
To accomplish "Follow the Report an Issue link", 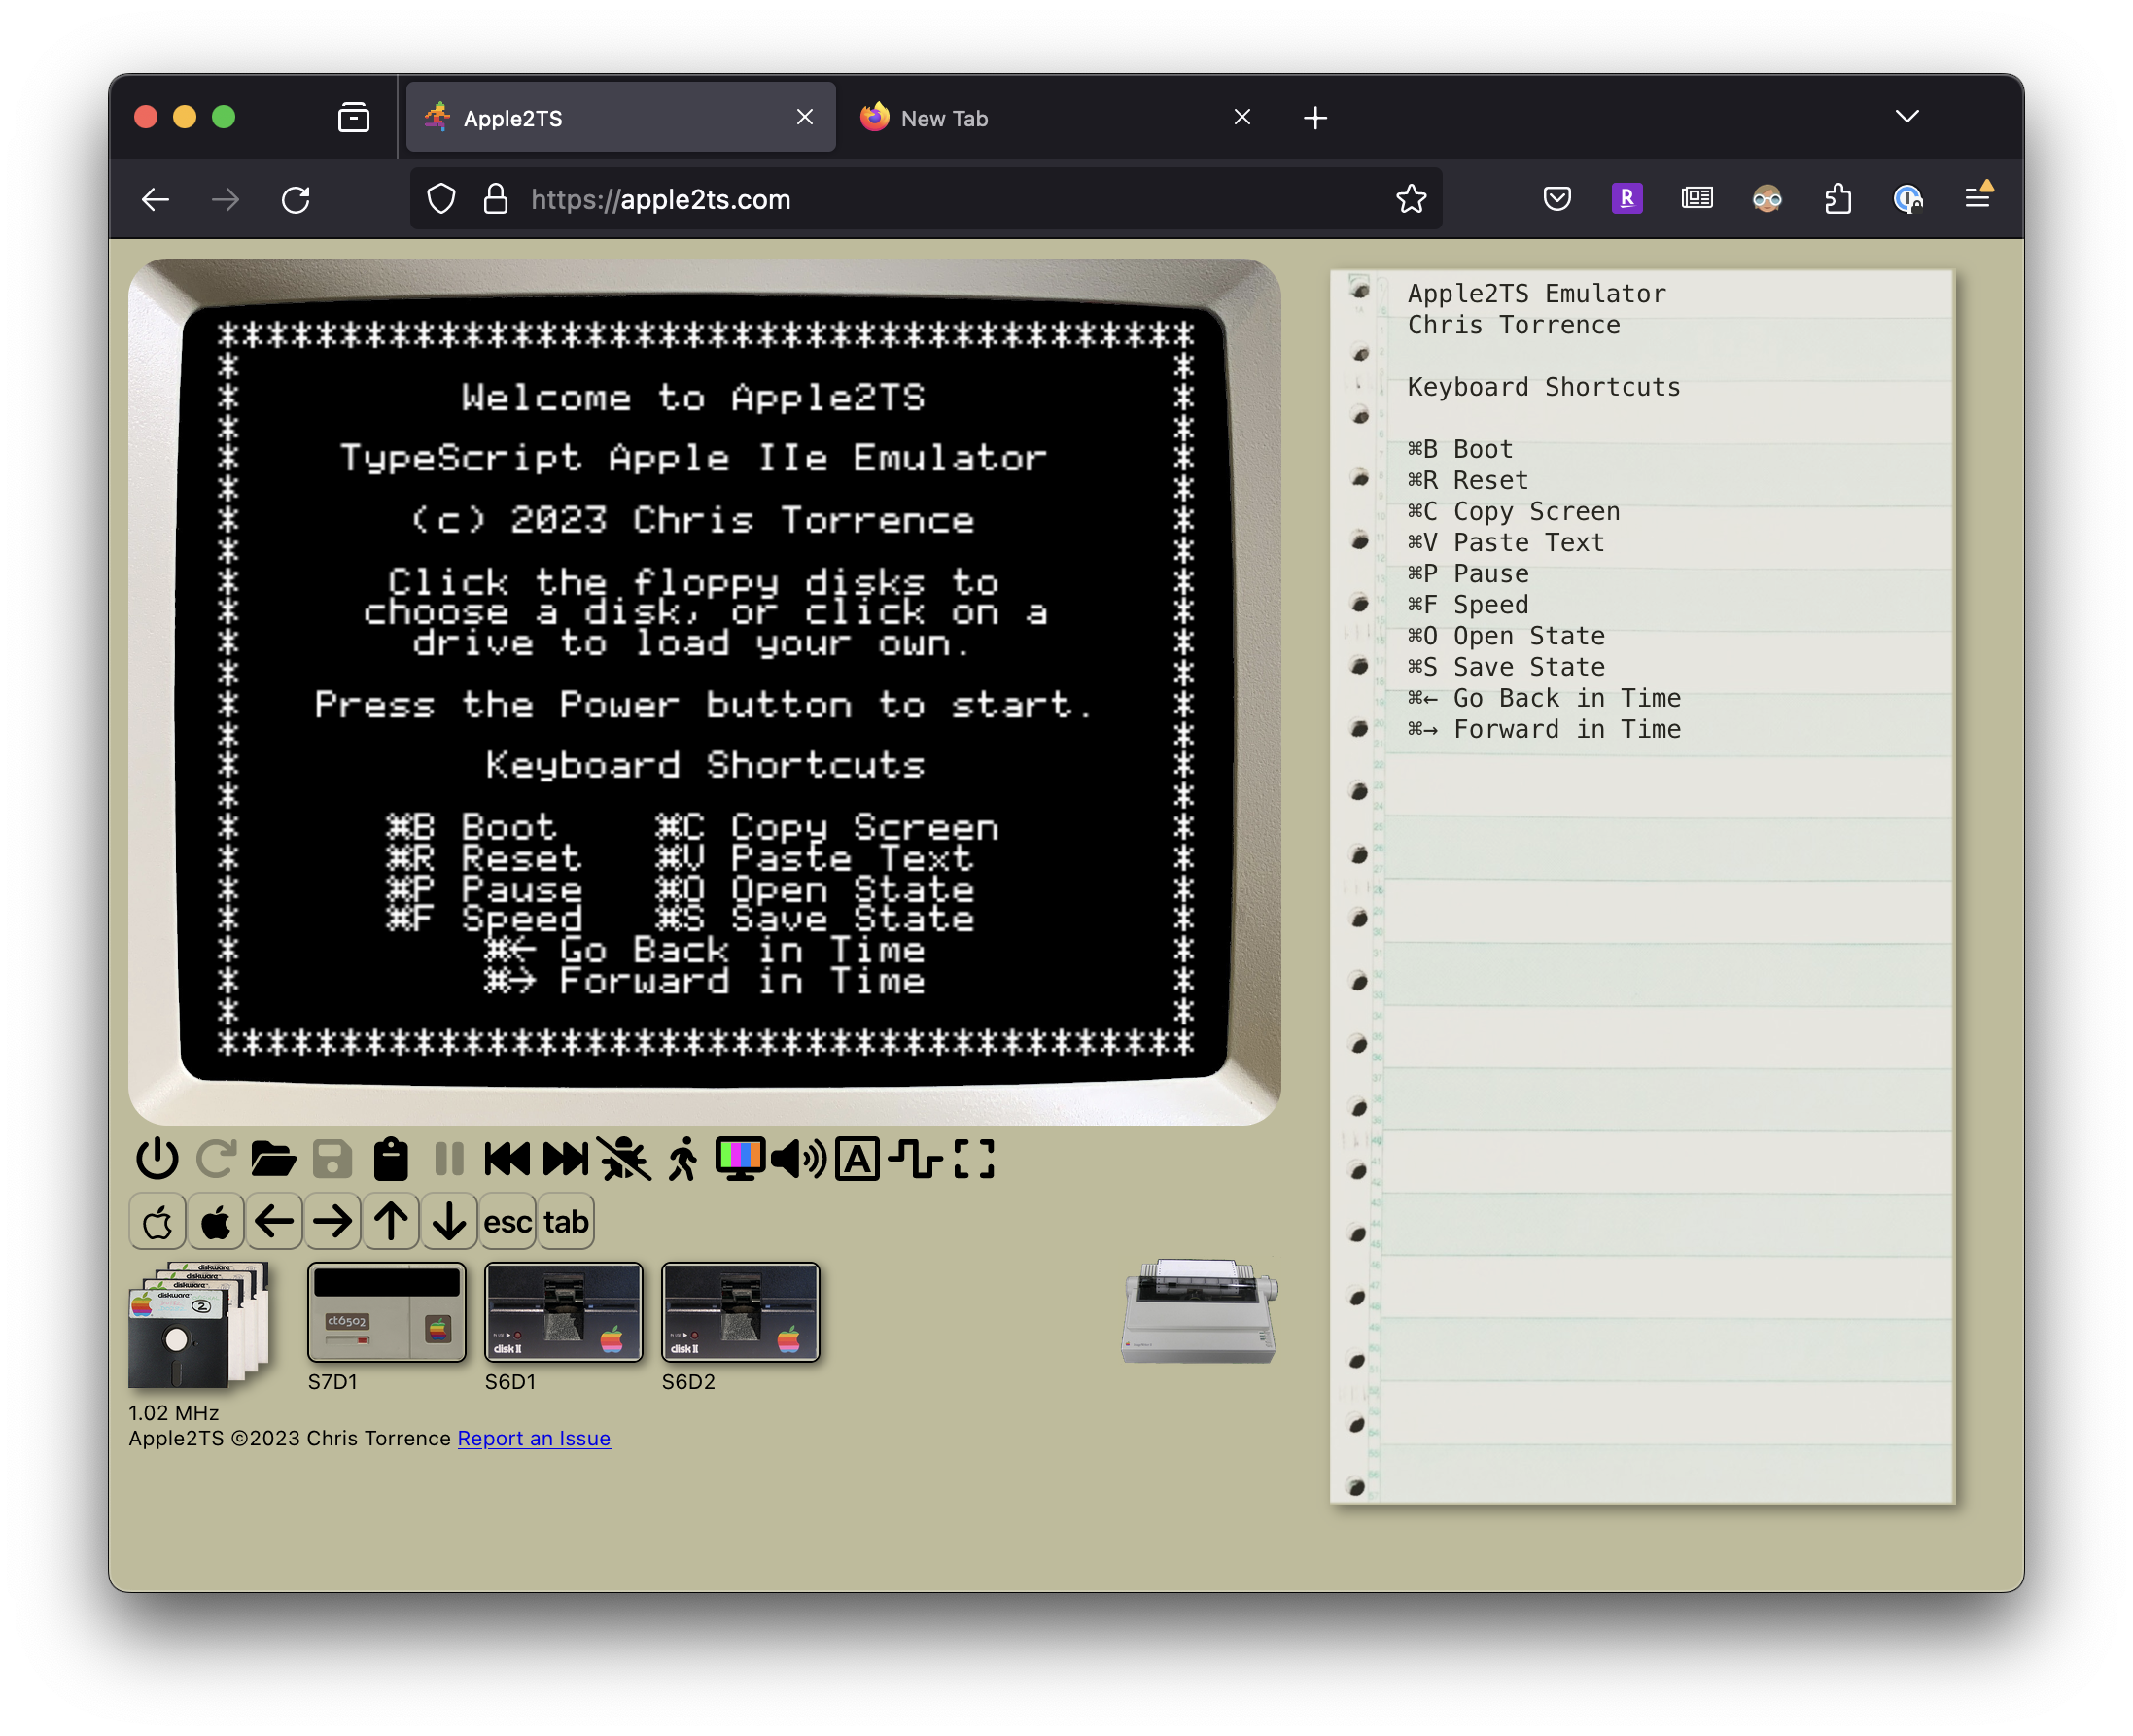I will pos(533,1438).
